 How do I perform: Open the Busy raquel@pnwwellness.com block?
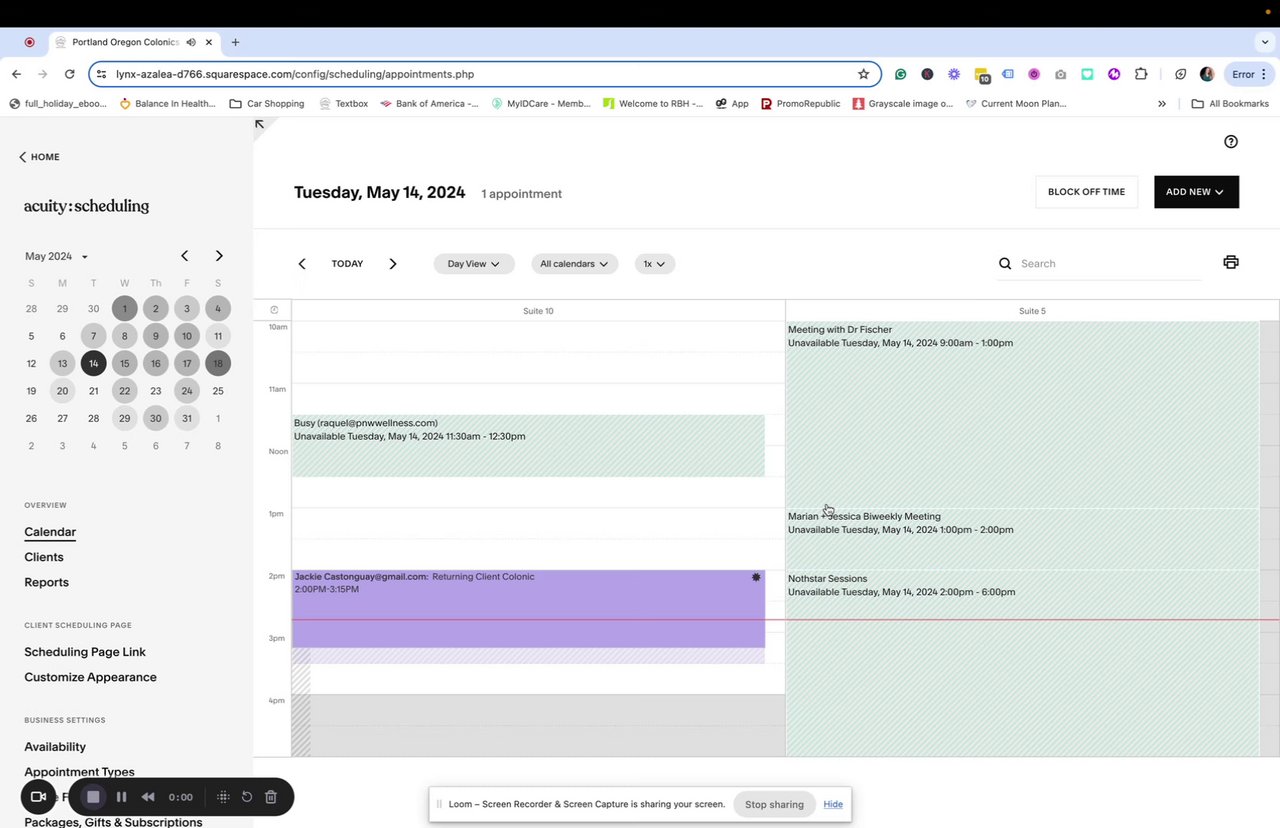point(528,445)
